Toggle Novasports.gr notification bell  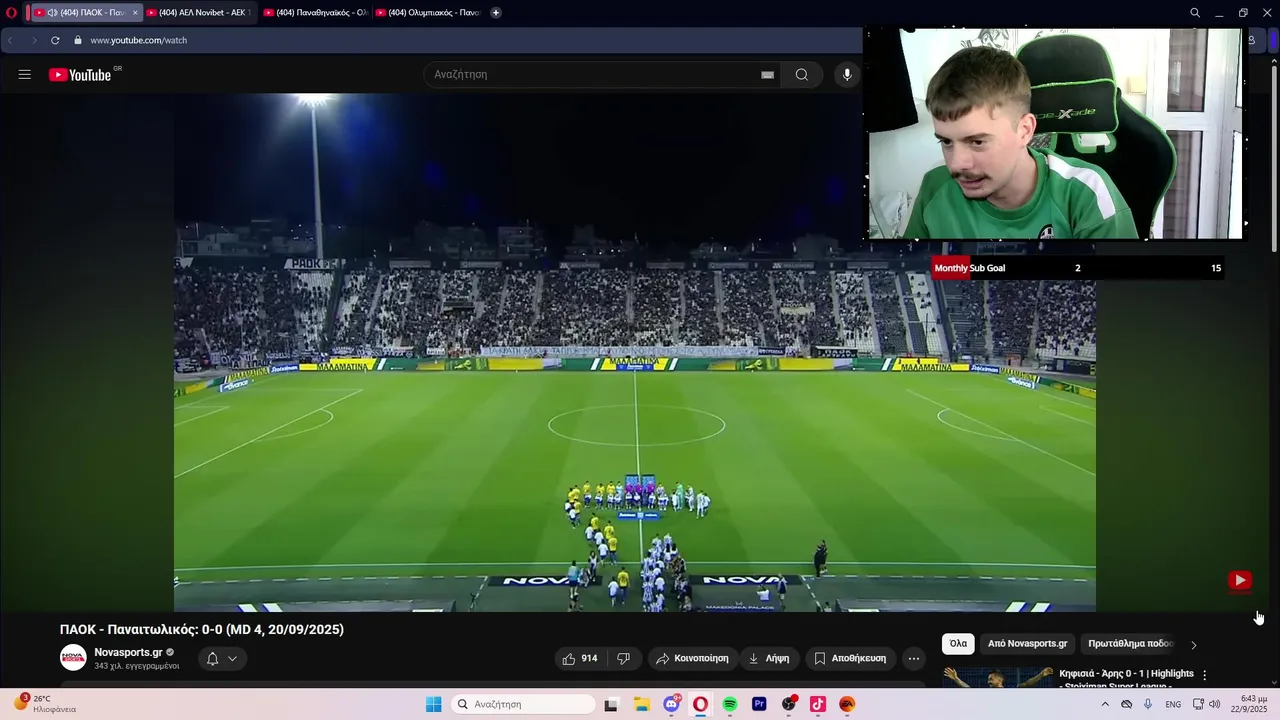pyautogui.click(x=212, y=658)
